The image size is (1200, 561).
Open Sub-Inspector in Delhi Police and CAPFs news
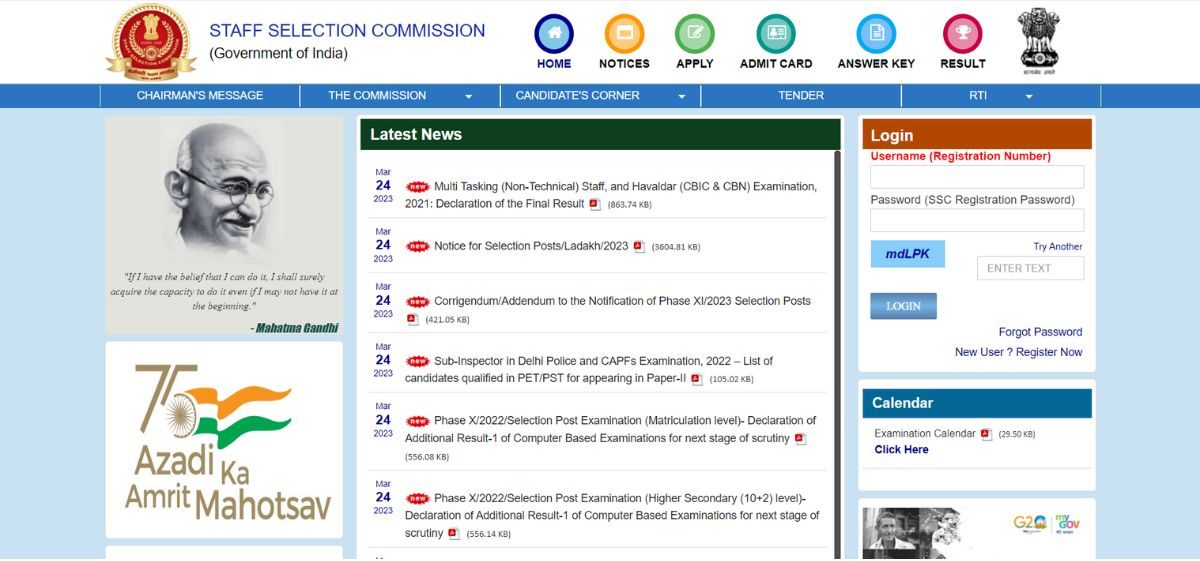(x=589, y=369)
